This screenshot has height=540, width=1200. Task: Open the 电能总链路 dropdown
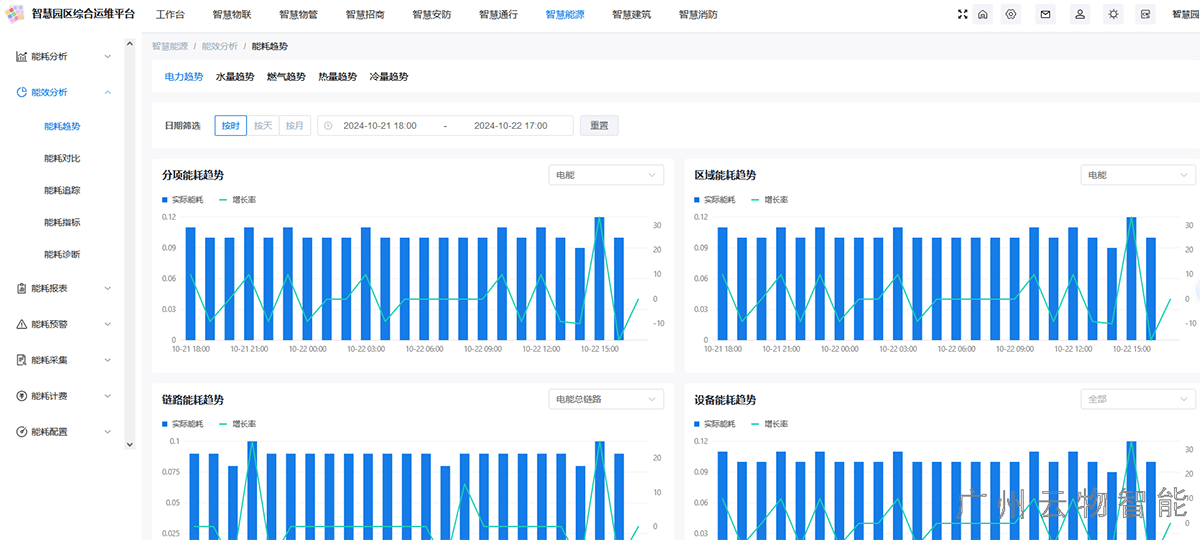click(x=606, y=399)
